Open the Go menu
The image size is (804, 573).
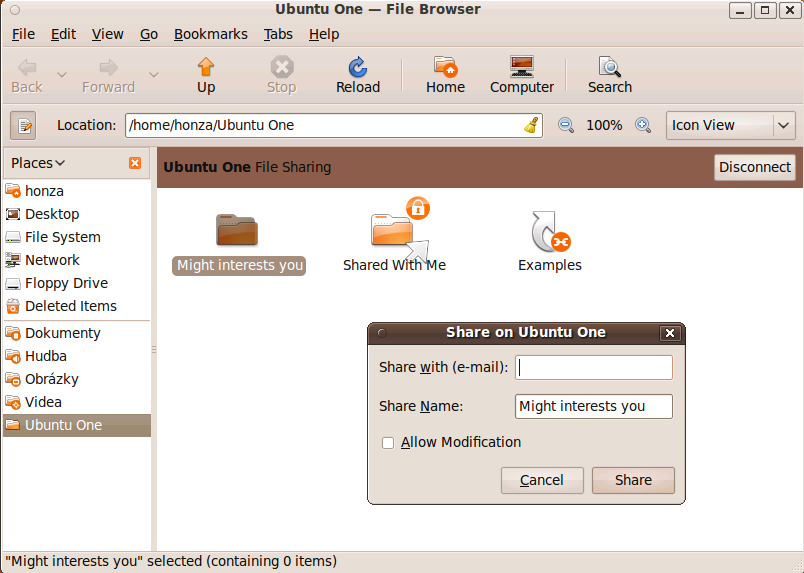coord(149,34)
